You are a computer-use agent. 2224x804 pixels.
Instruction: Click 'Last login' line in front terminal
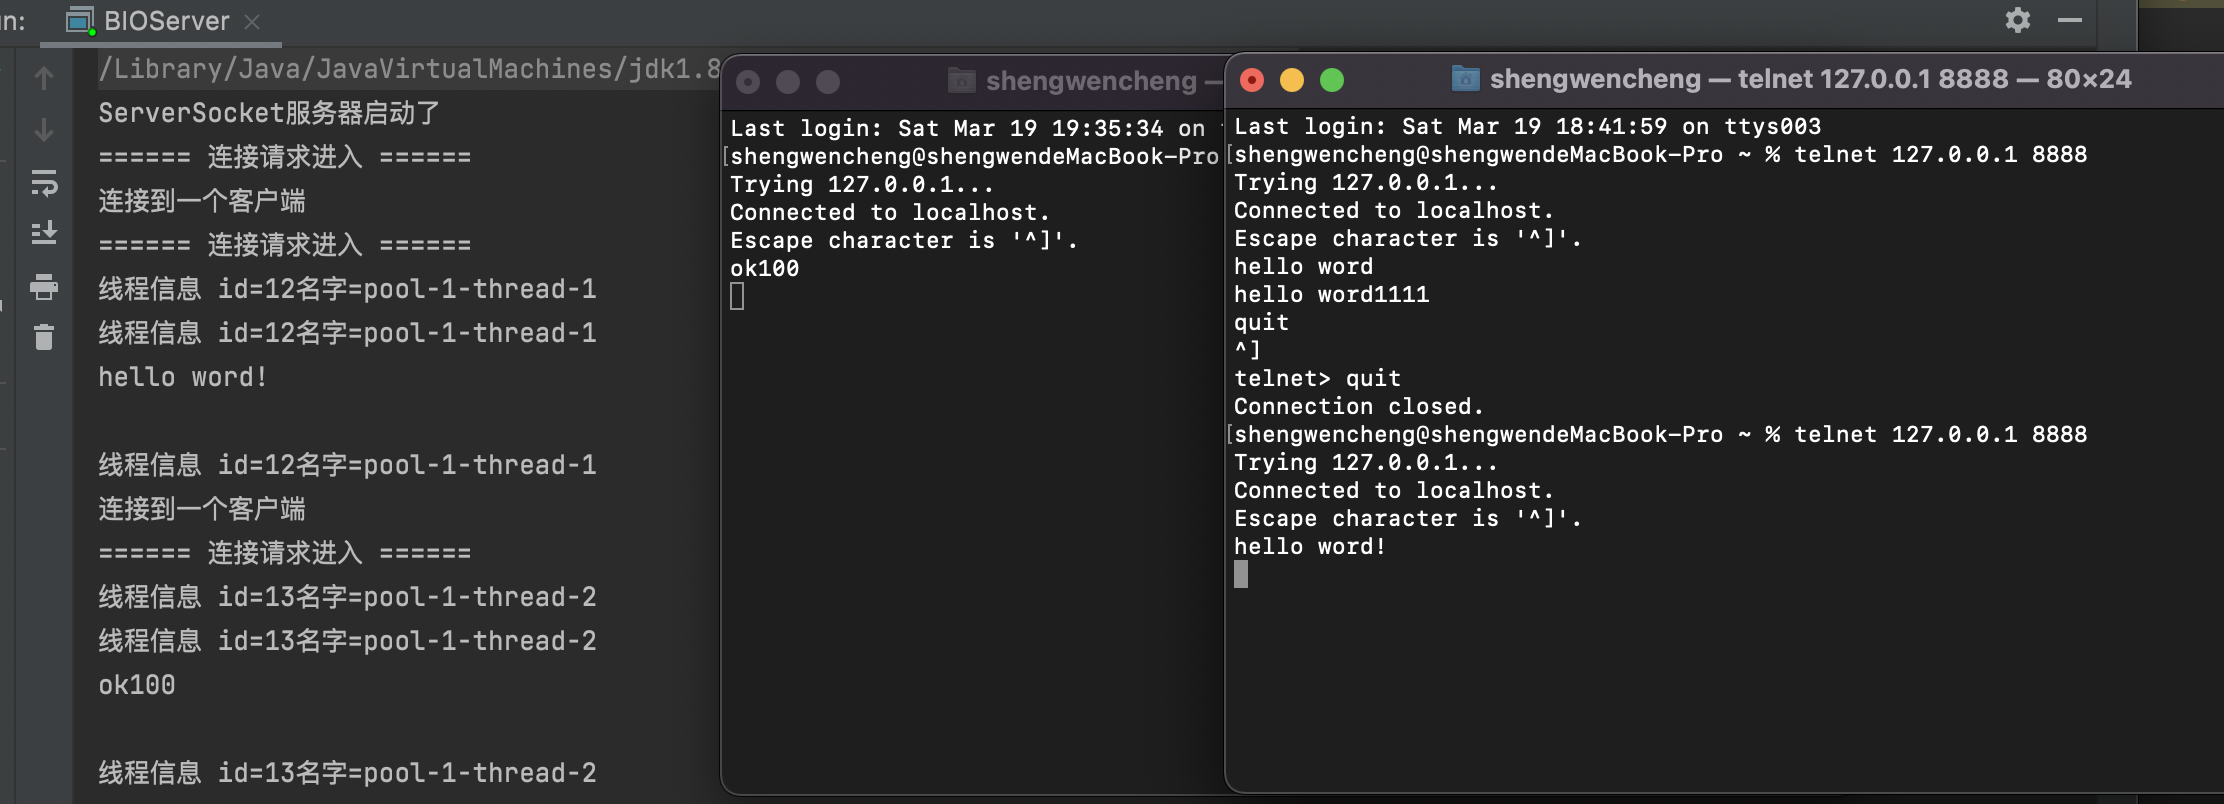(x=1527, y=127)
